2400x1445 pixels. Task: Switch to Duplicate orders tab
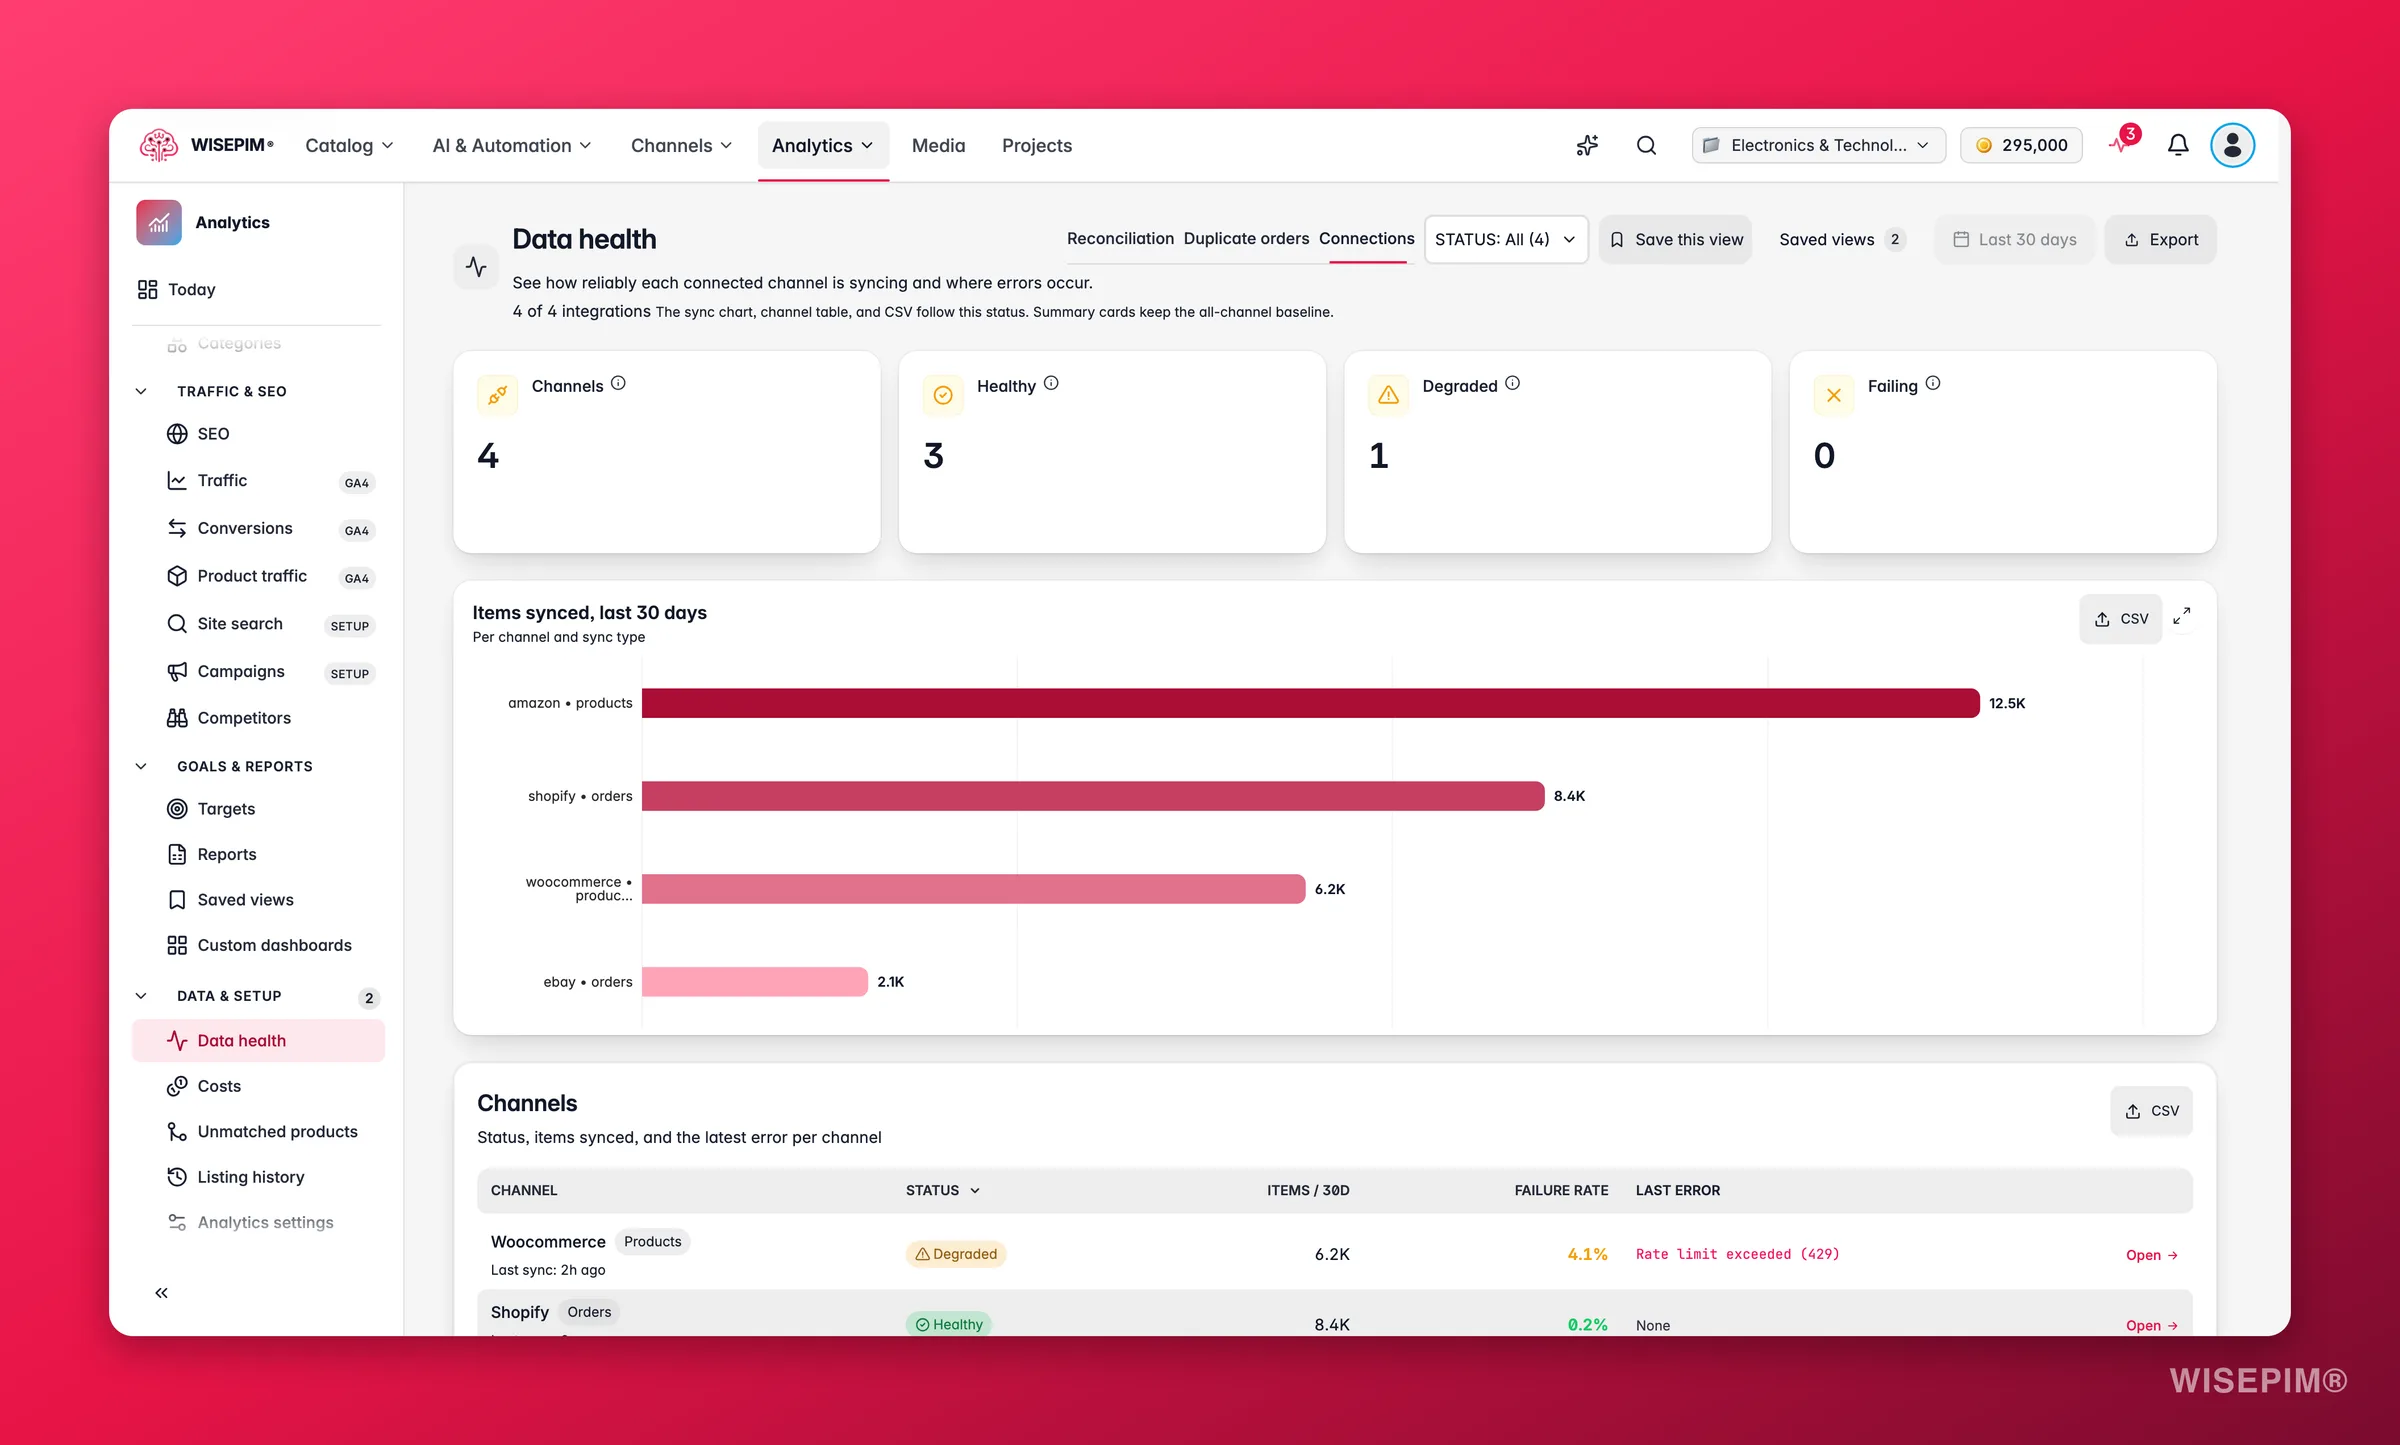[1246, 239]
